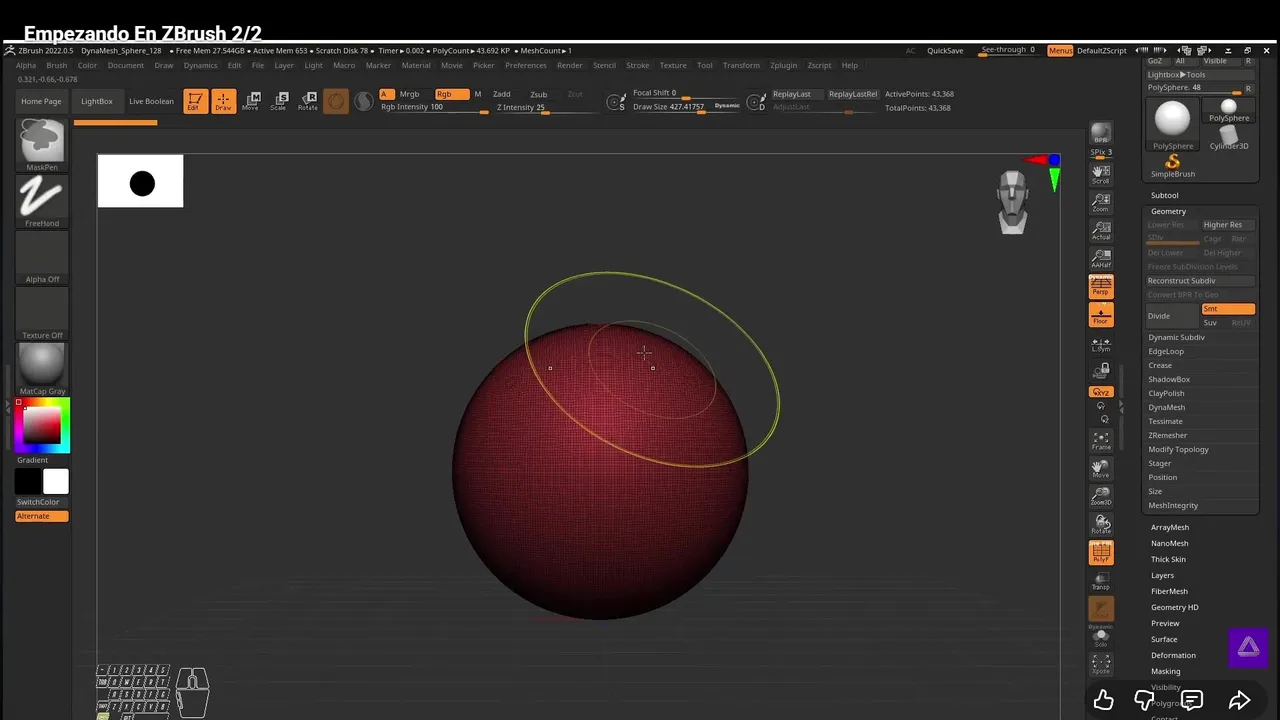Toggle Solo mode
This screenshot has height=720, width=1280.
coord(1101,636)
